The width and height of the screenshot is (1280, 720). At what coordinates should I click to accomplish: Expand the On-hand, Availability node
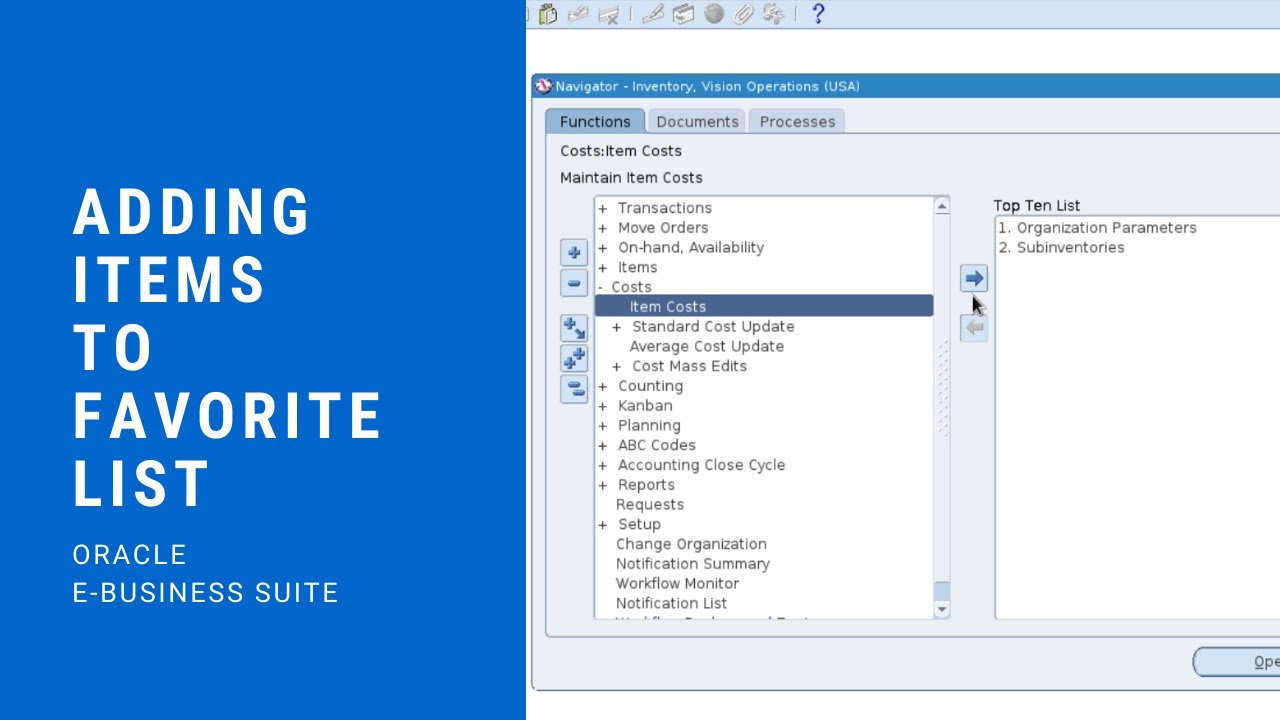click(x=603, y=248)
